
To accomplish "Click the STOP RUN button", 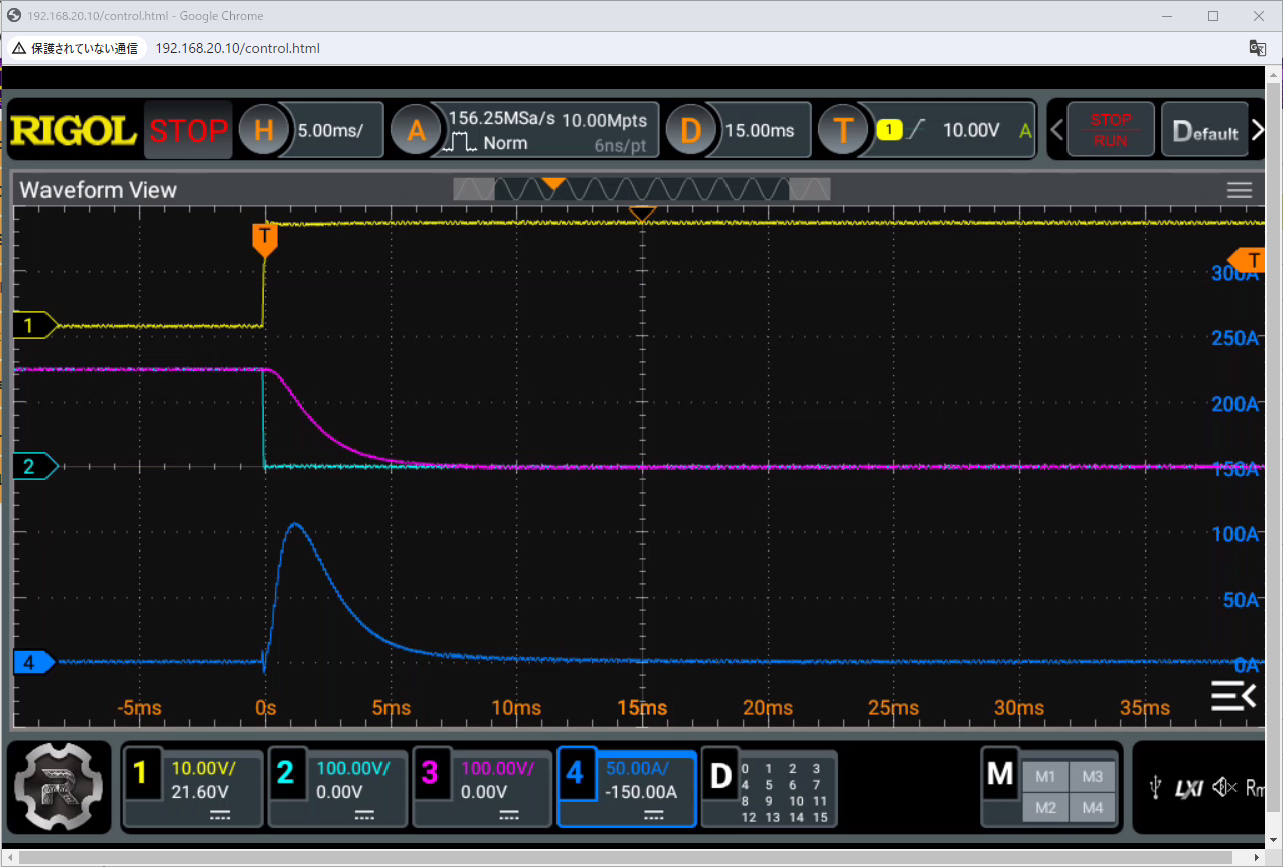I will (x=1110, y=130).
